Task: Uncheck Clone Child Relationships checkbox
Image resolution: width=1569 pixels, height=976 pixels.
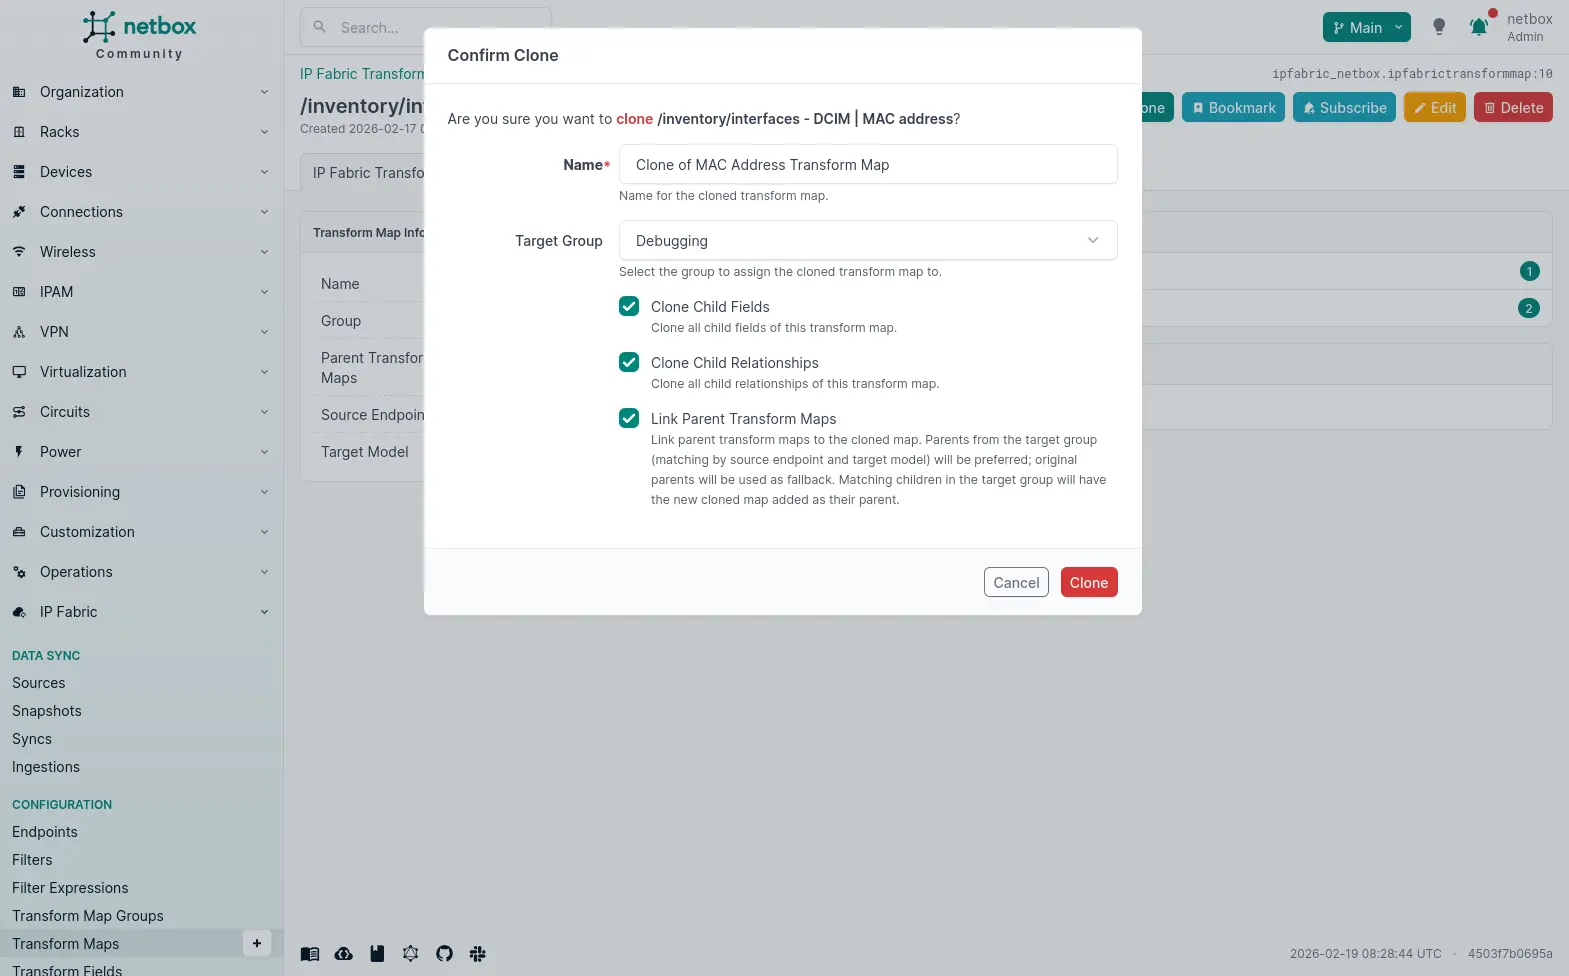Action: [x=629, y=362]
